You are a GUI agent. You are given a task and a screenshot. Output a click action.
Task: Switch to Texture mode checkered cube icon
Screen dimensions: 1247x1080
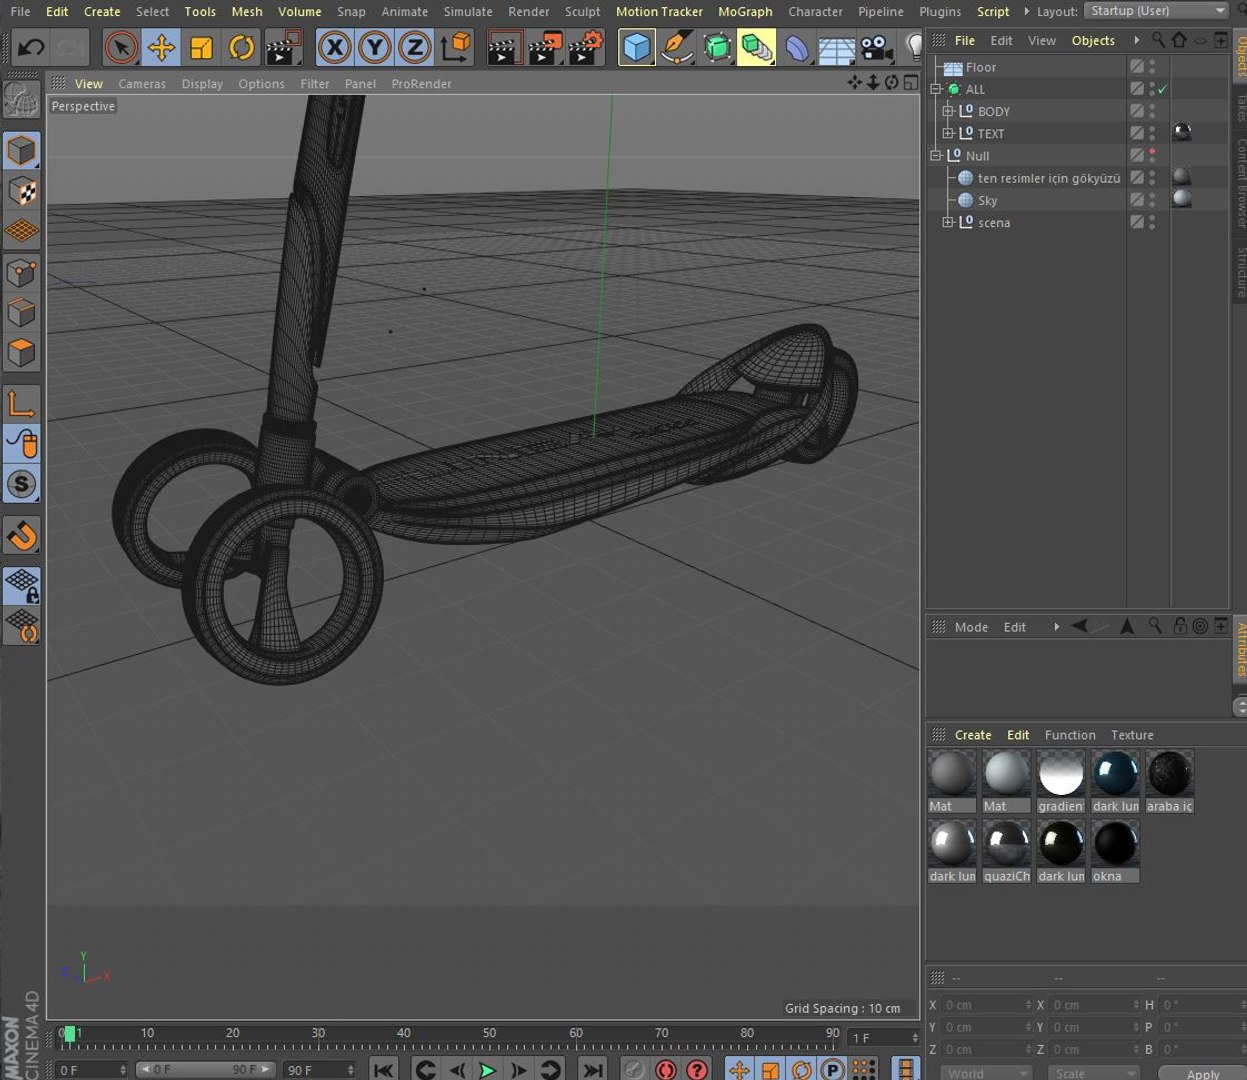[21, 191]
